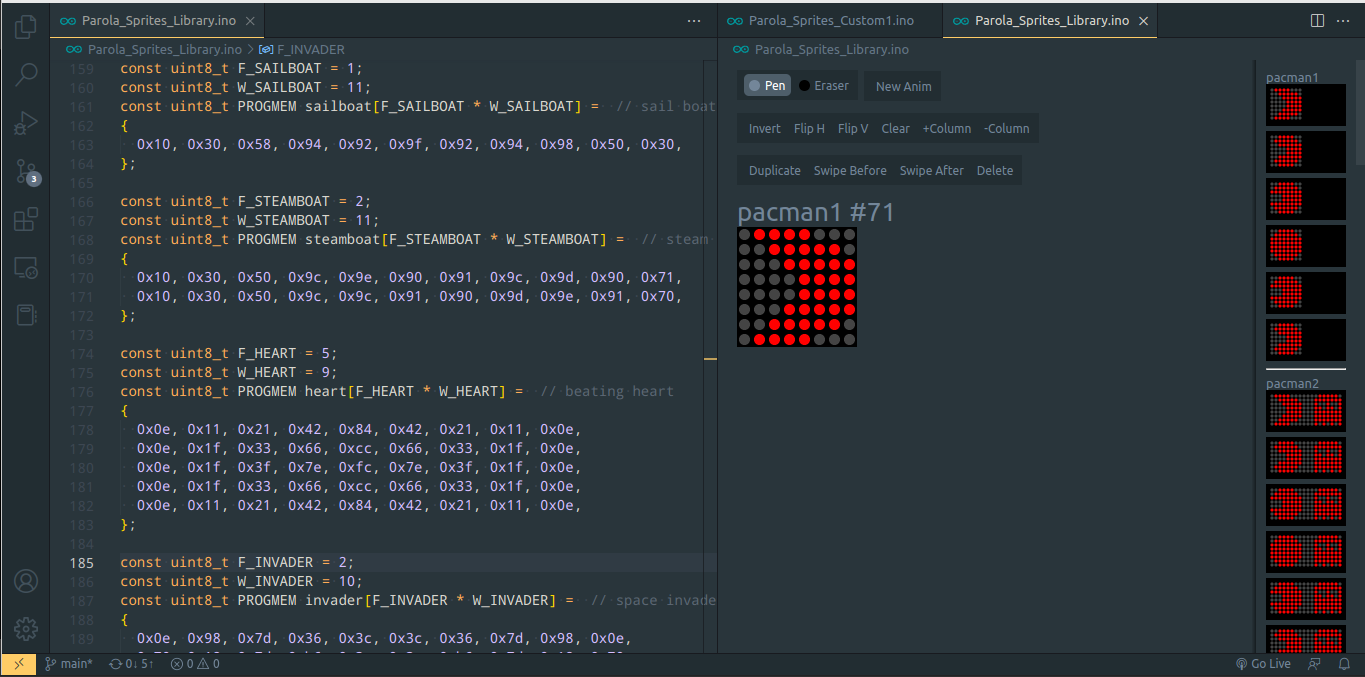The image size is (1365, 677).
Task: Split the right editor group
Action: coord(1318,20)
